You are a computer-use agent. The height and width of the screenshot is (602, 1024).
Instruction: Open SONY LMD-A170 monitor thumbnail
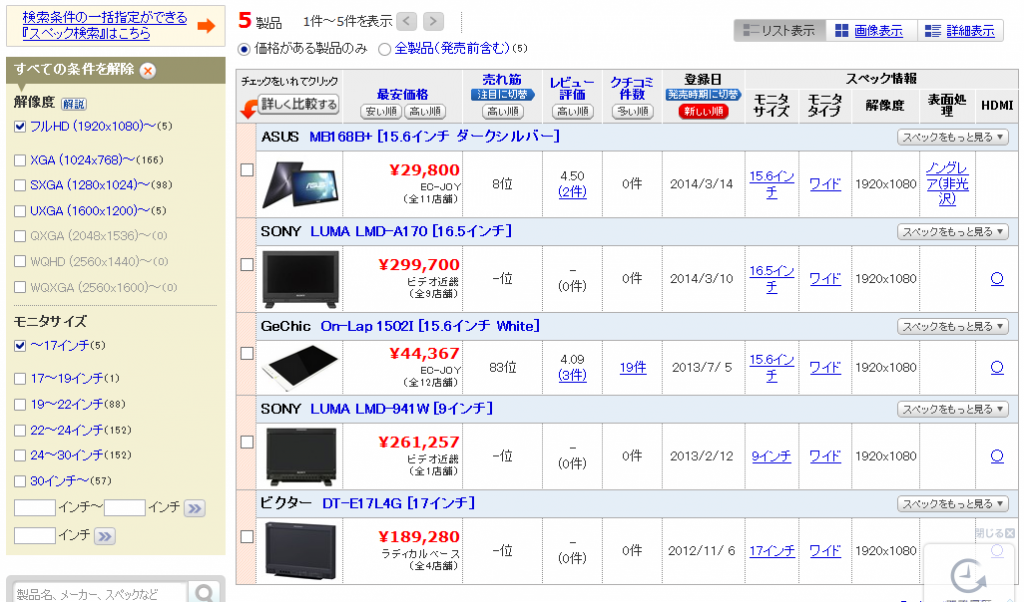tap(300, 279)
